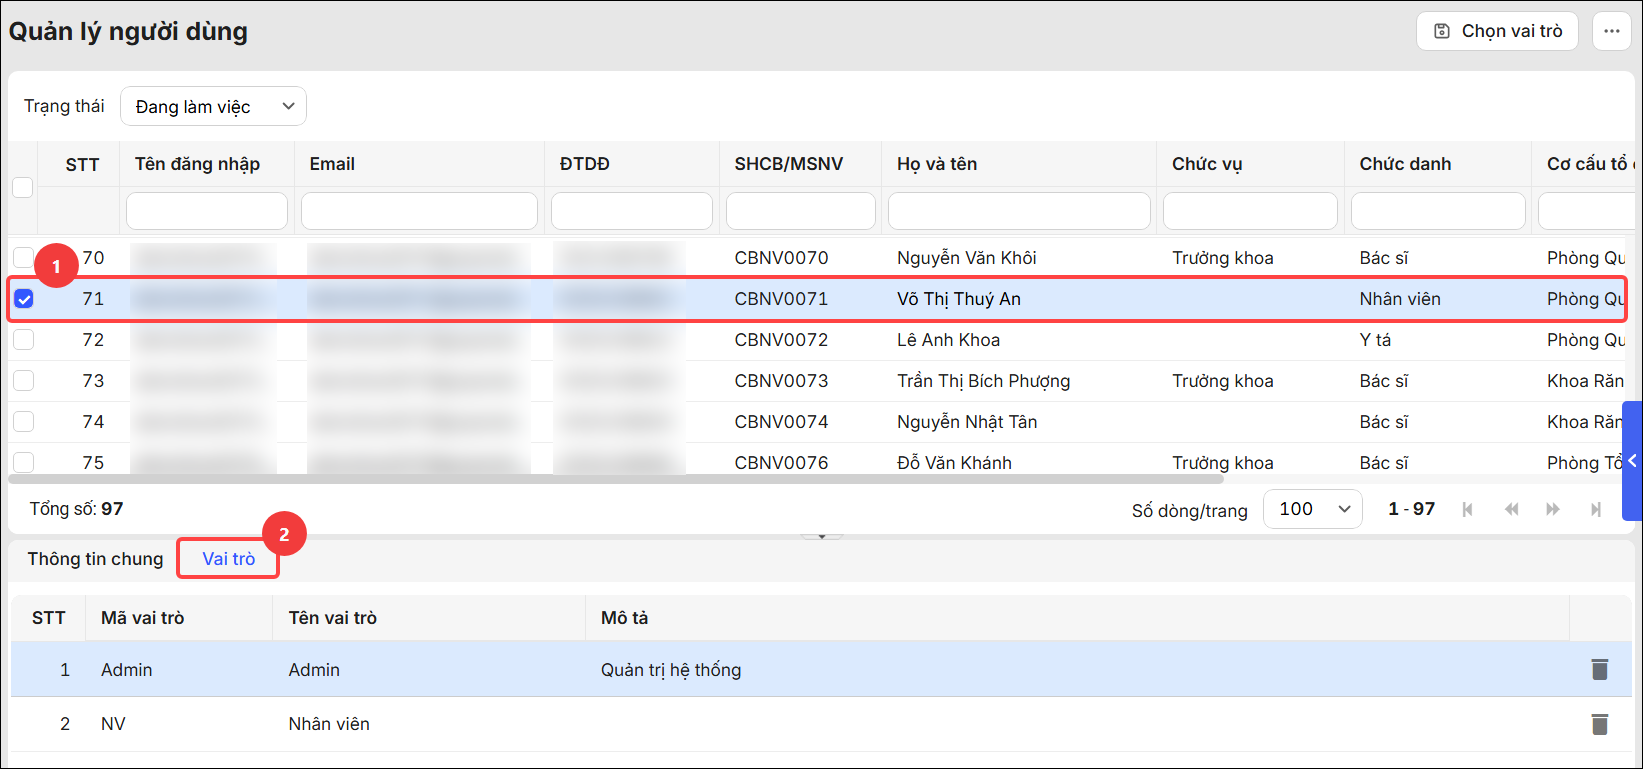
Task: Uncheck the row 71 Võ Thị Thuý An checkbox
Action: click(x=24, y=299)
